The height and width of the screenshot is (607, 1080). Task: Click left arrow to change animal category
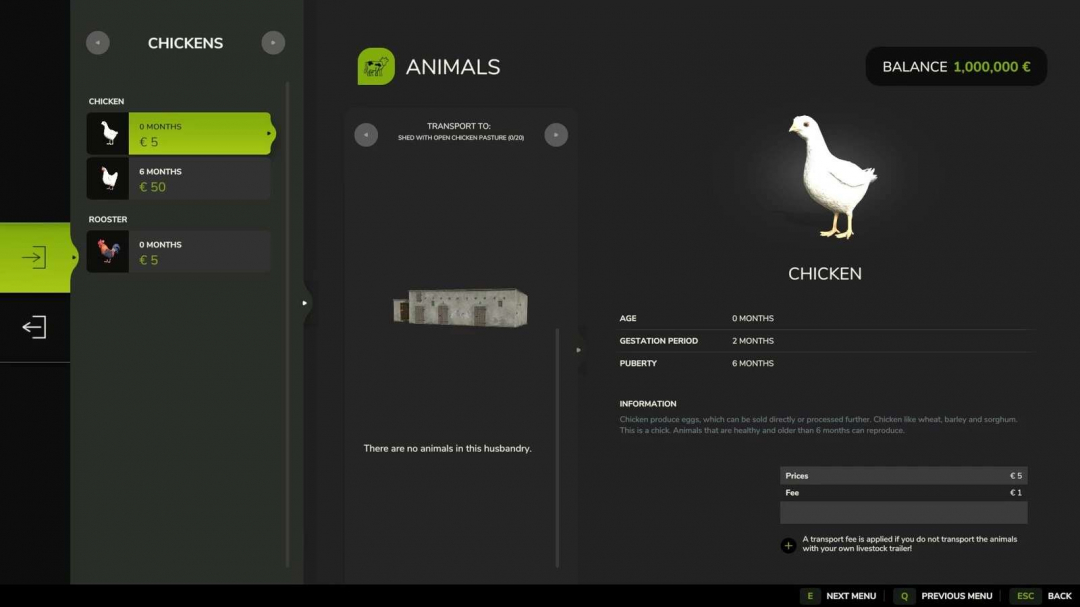click(x=97, y=42)
